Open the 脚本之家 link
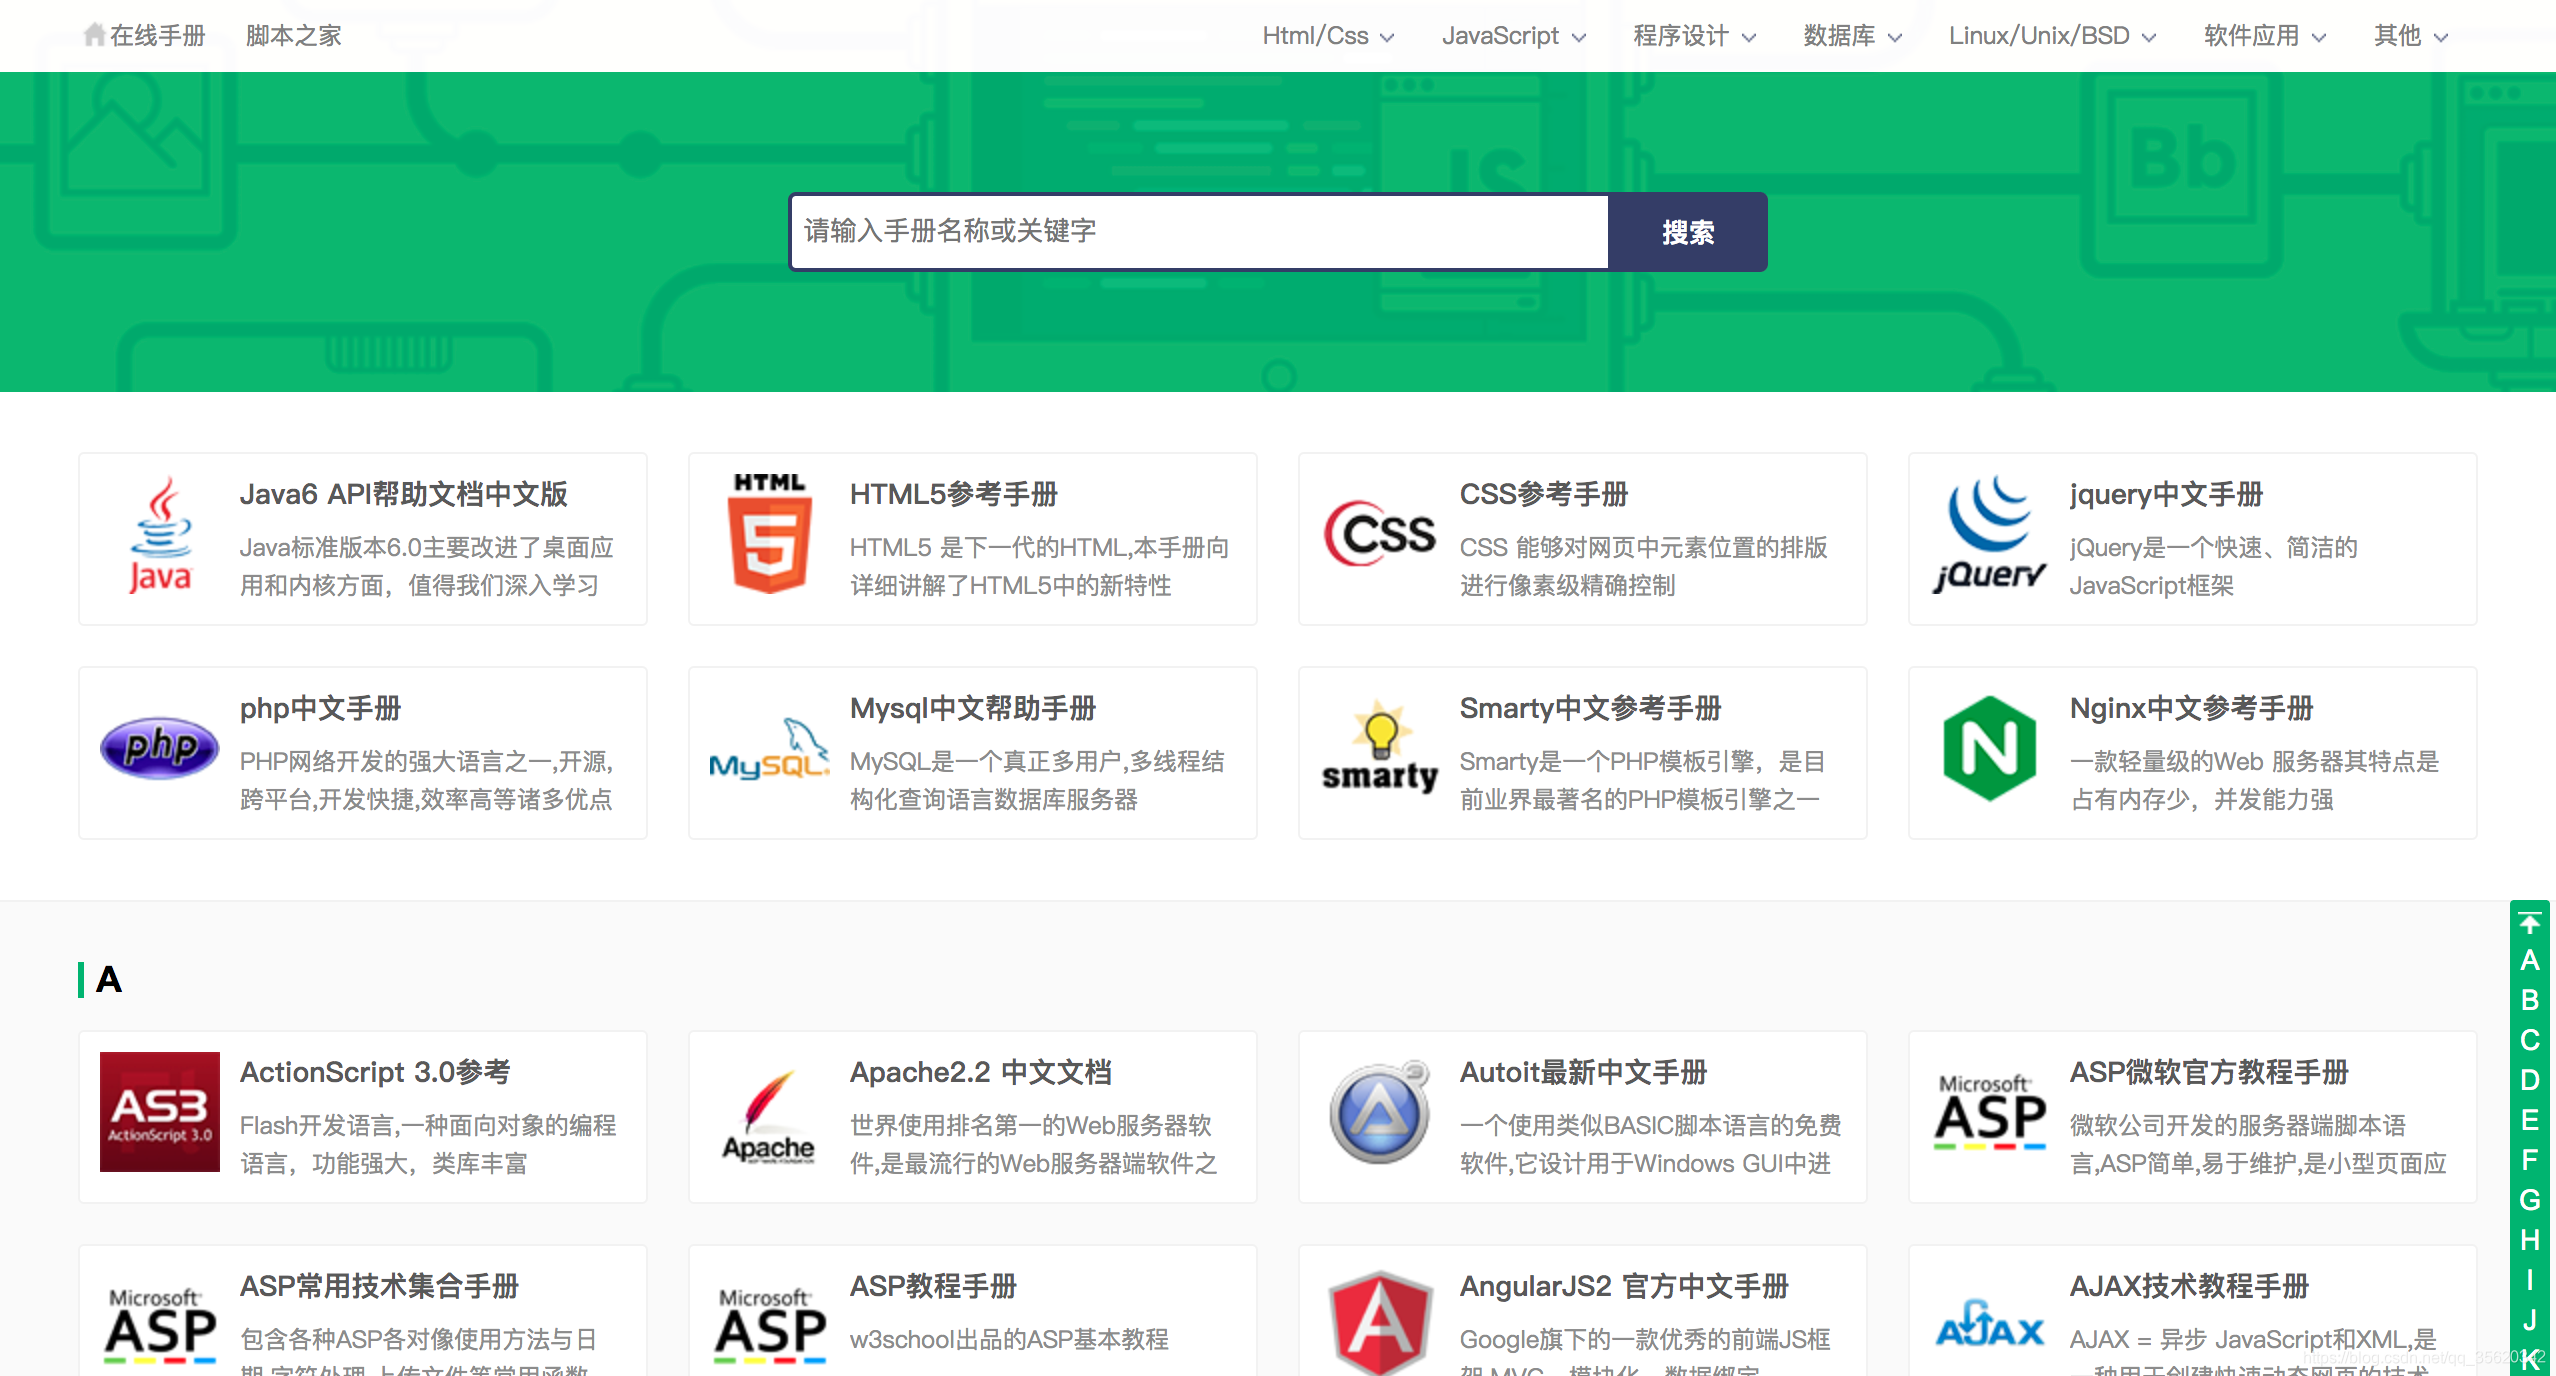Screen dimensions: 2556x1376 tap(293, 36)
